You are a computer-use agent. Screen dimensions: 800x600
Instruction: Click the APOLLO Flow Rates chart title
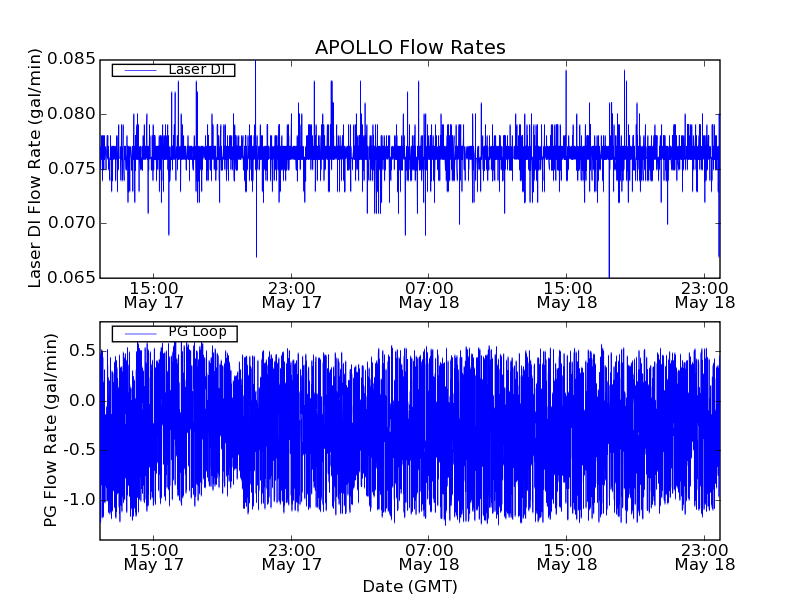click(x=410, y=47)
